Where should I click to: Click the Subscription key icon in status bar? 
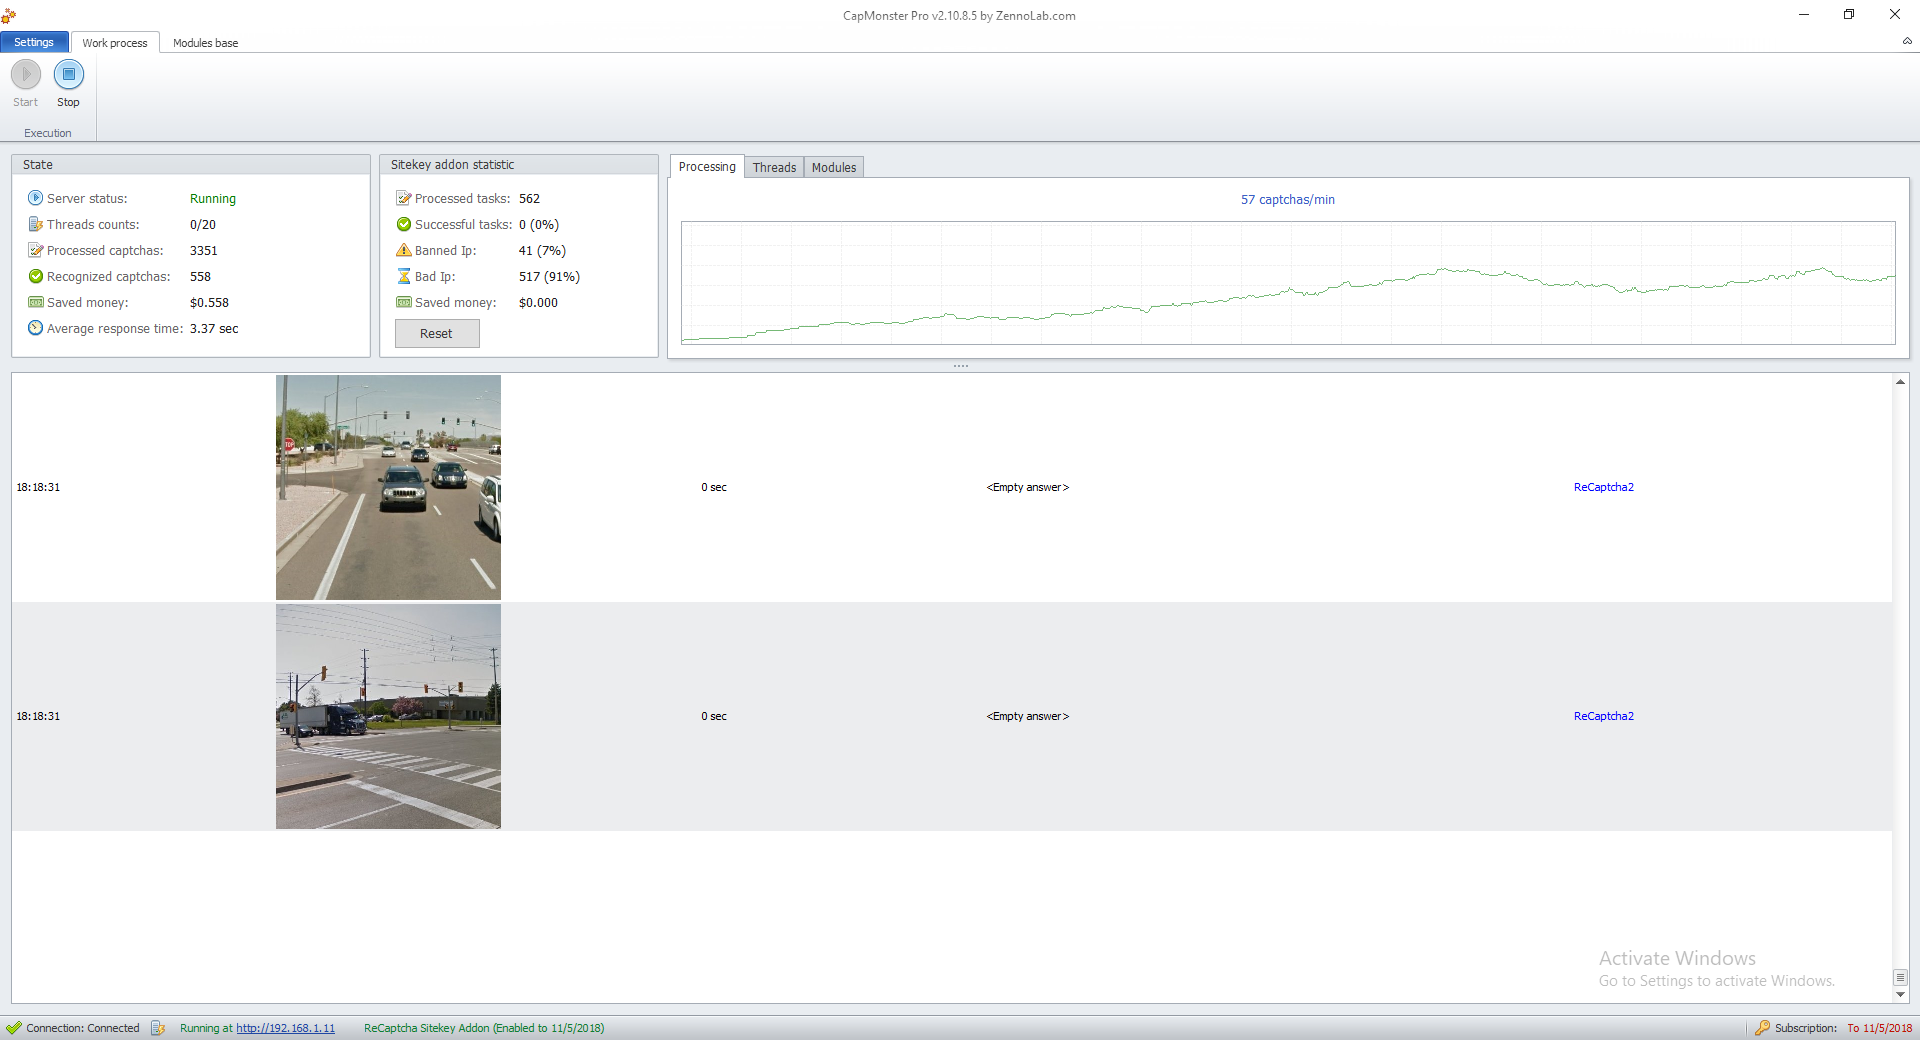tap(1762, 1028)
